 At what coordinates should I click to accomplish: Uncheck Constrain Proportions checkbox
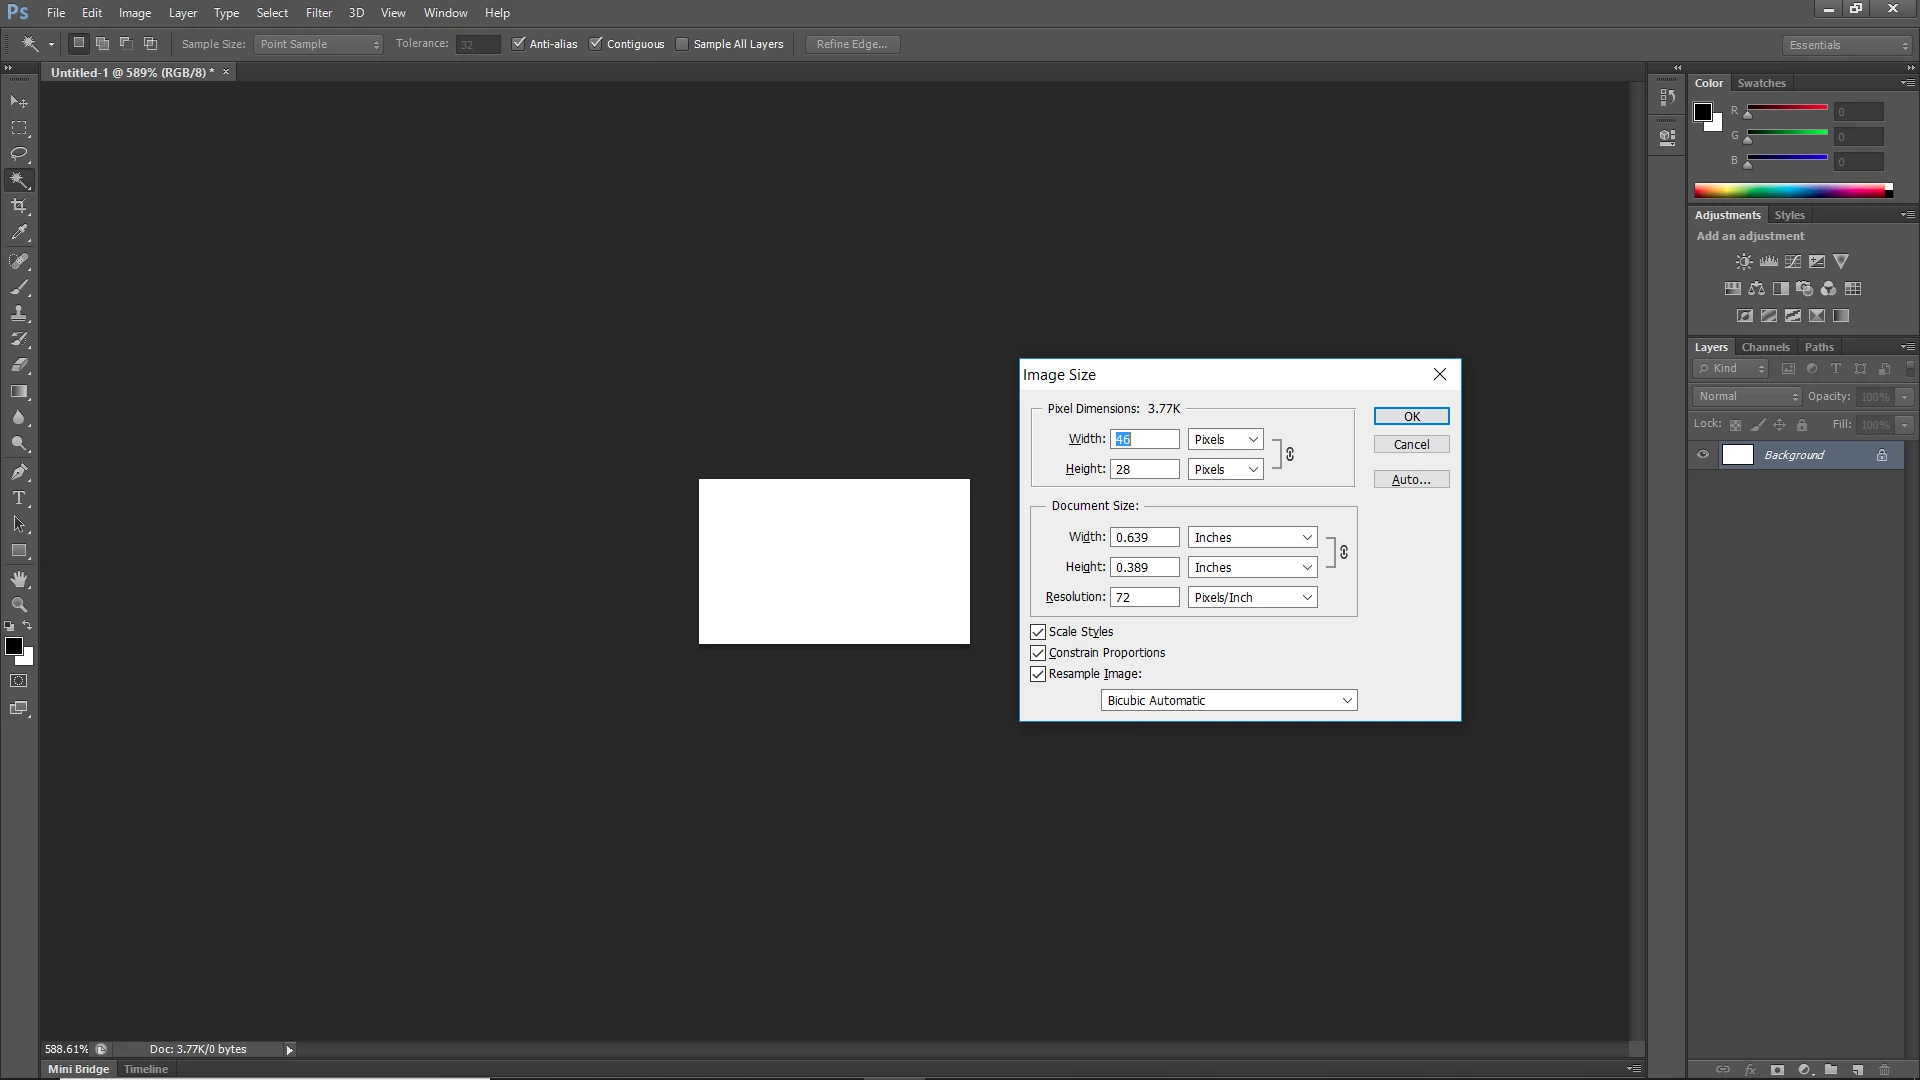click(1038, 653)
